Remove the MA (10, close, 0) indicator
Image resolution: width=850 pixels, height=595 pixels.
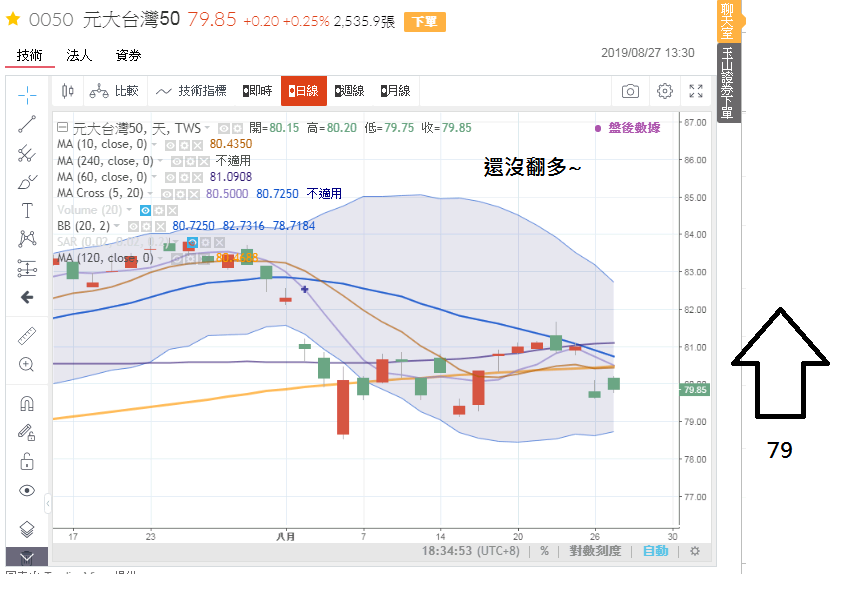tap(197, 145)
